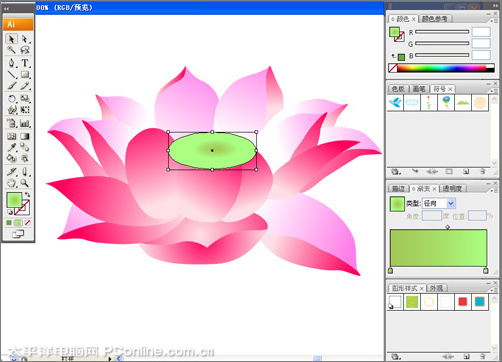Image resolution: width=502 pixels, height=362 pixels.
Task: Switch to the 画笔 tab
Action: pyautogui.click(x=419, y=89)
